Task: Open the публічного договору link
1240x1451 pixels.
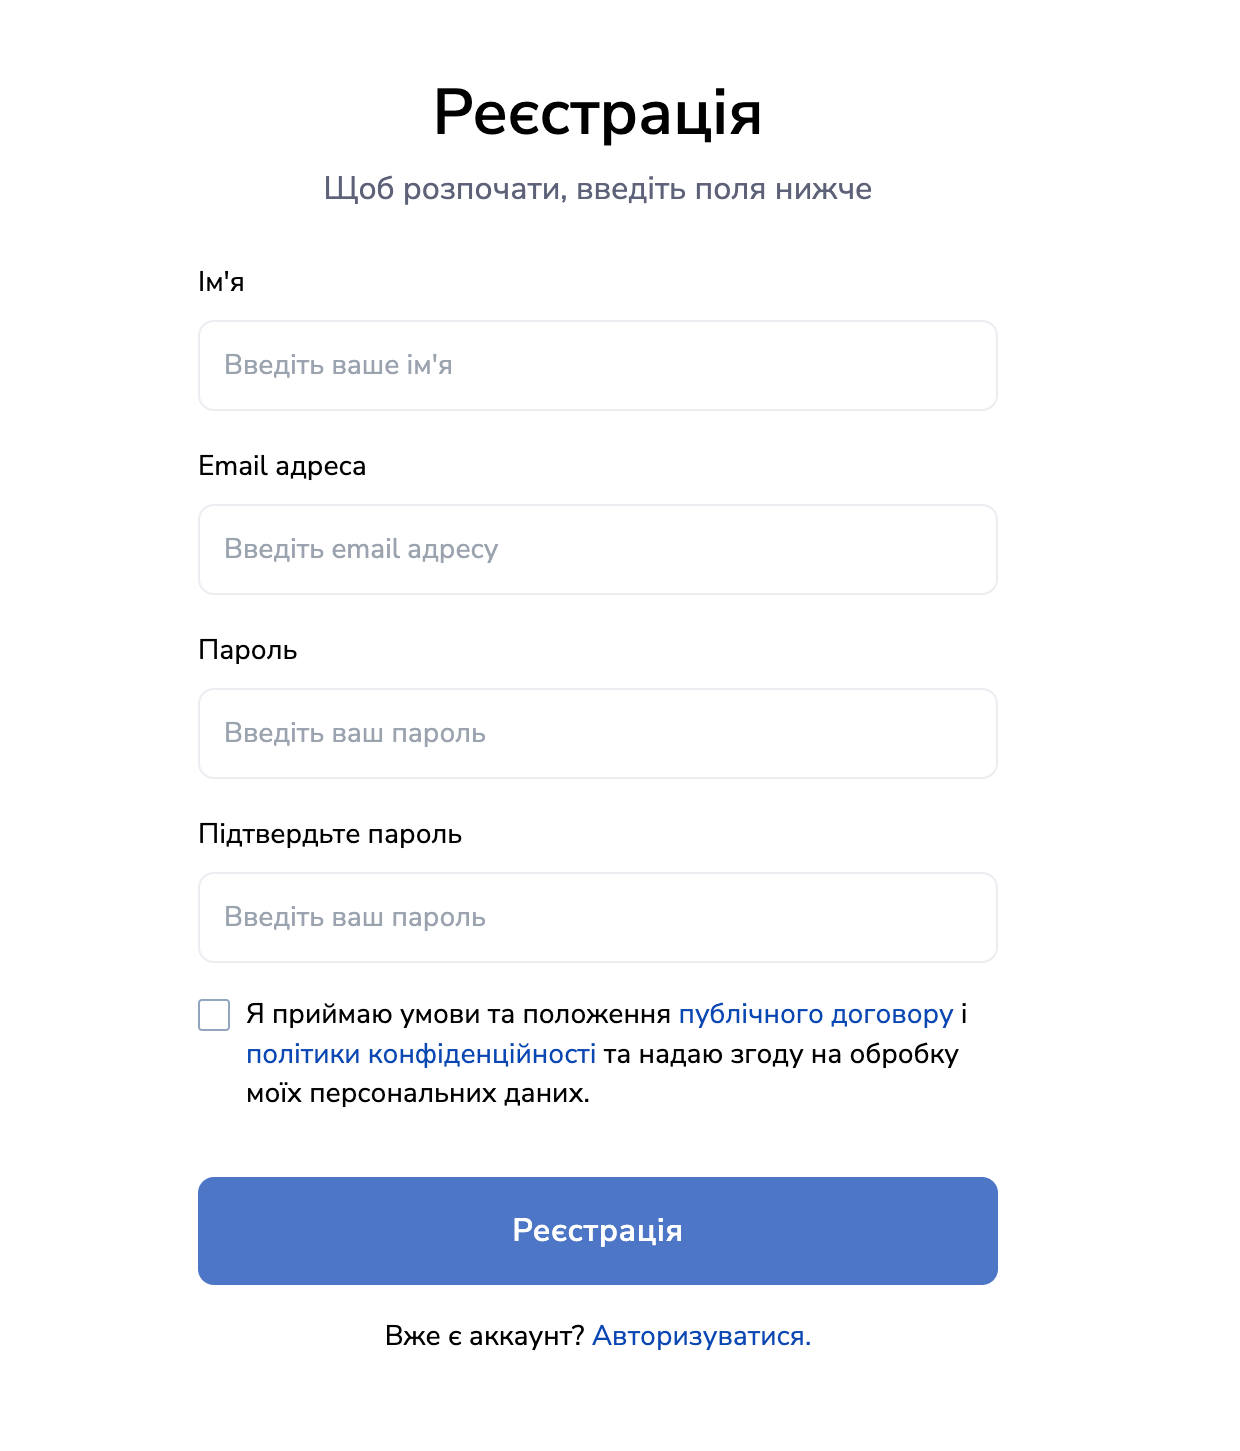Action: pos(816,1014)
